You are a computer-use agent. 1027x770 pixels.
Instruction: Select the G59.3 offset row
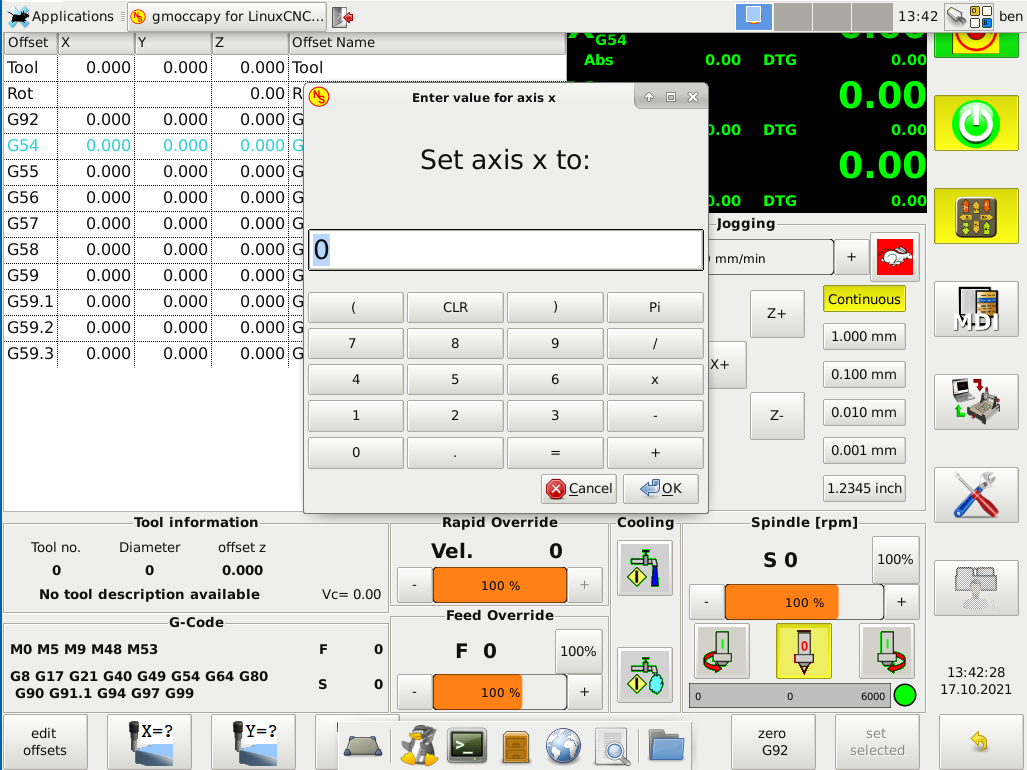click(x=154, y=354)
